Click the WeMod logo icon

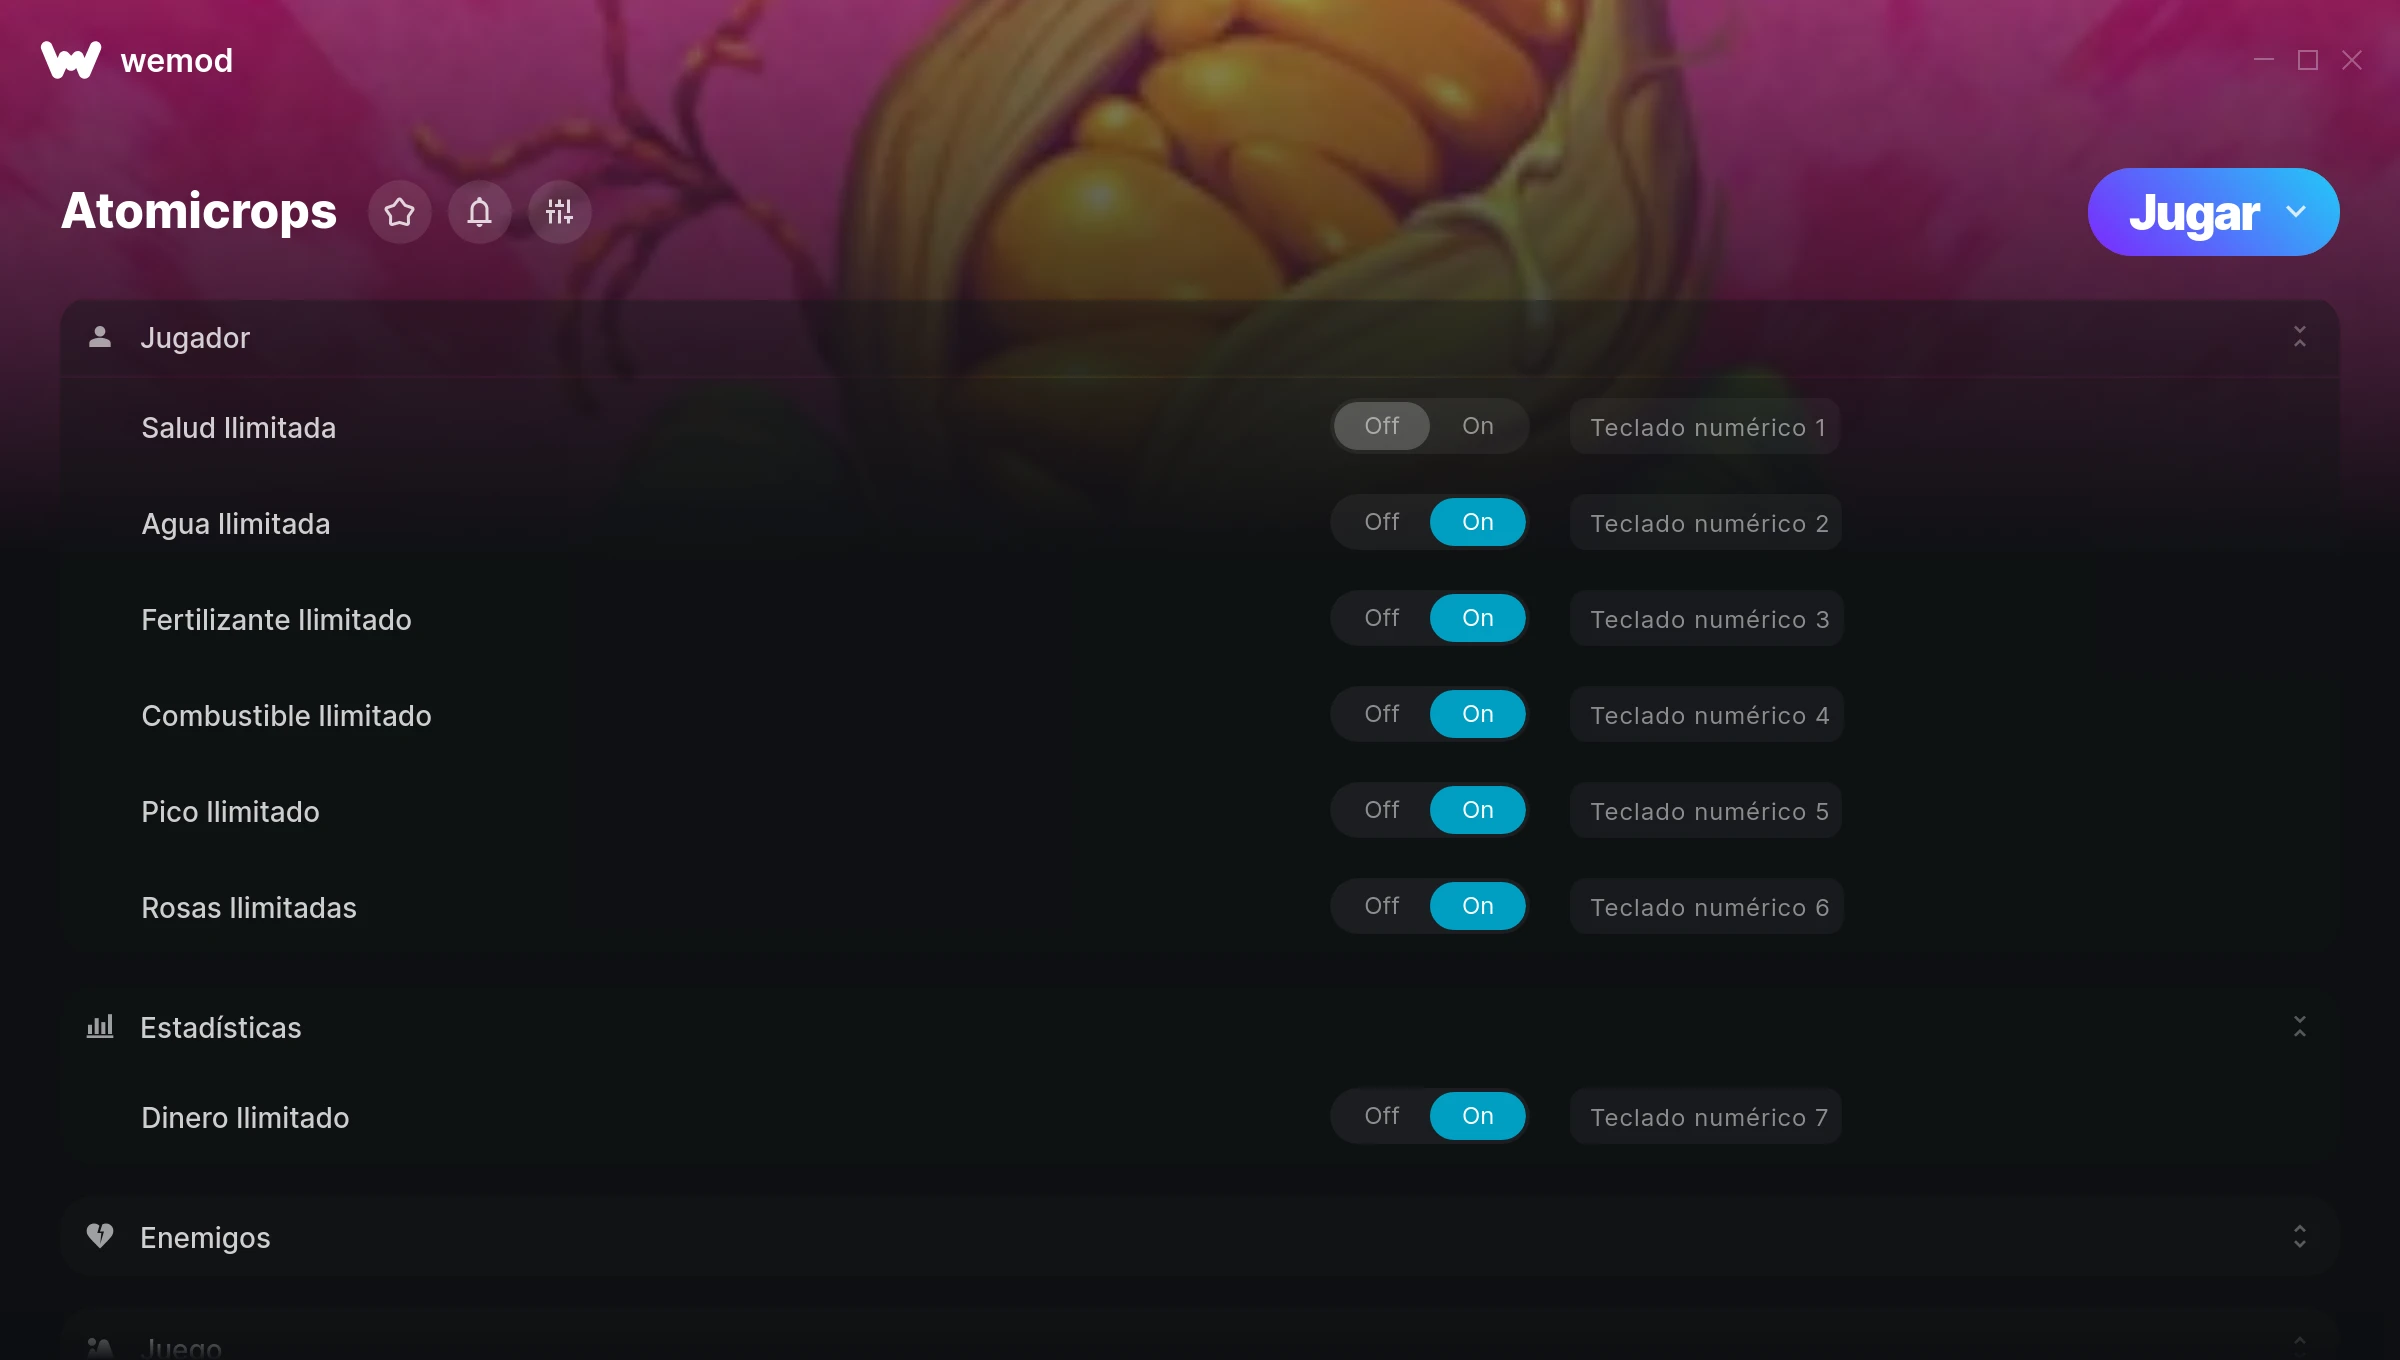click(x=71, y=60)
